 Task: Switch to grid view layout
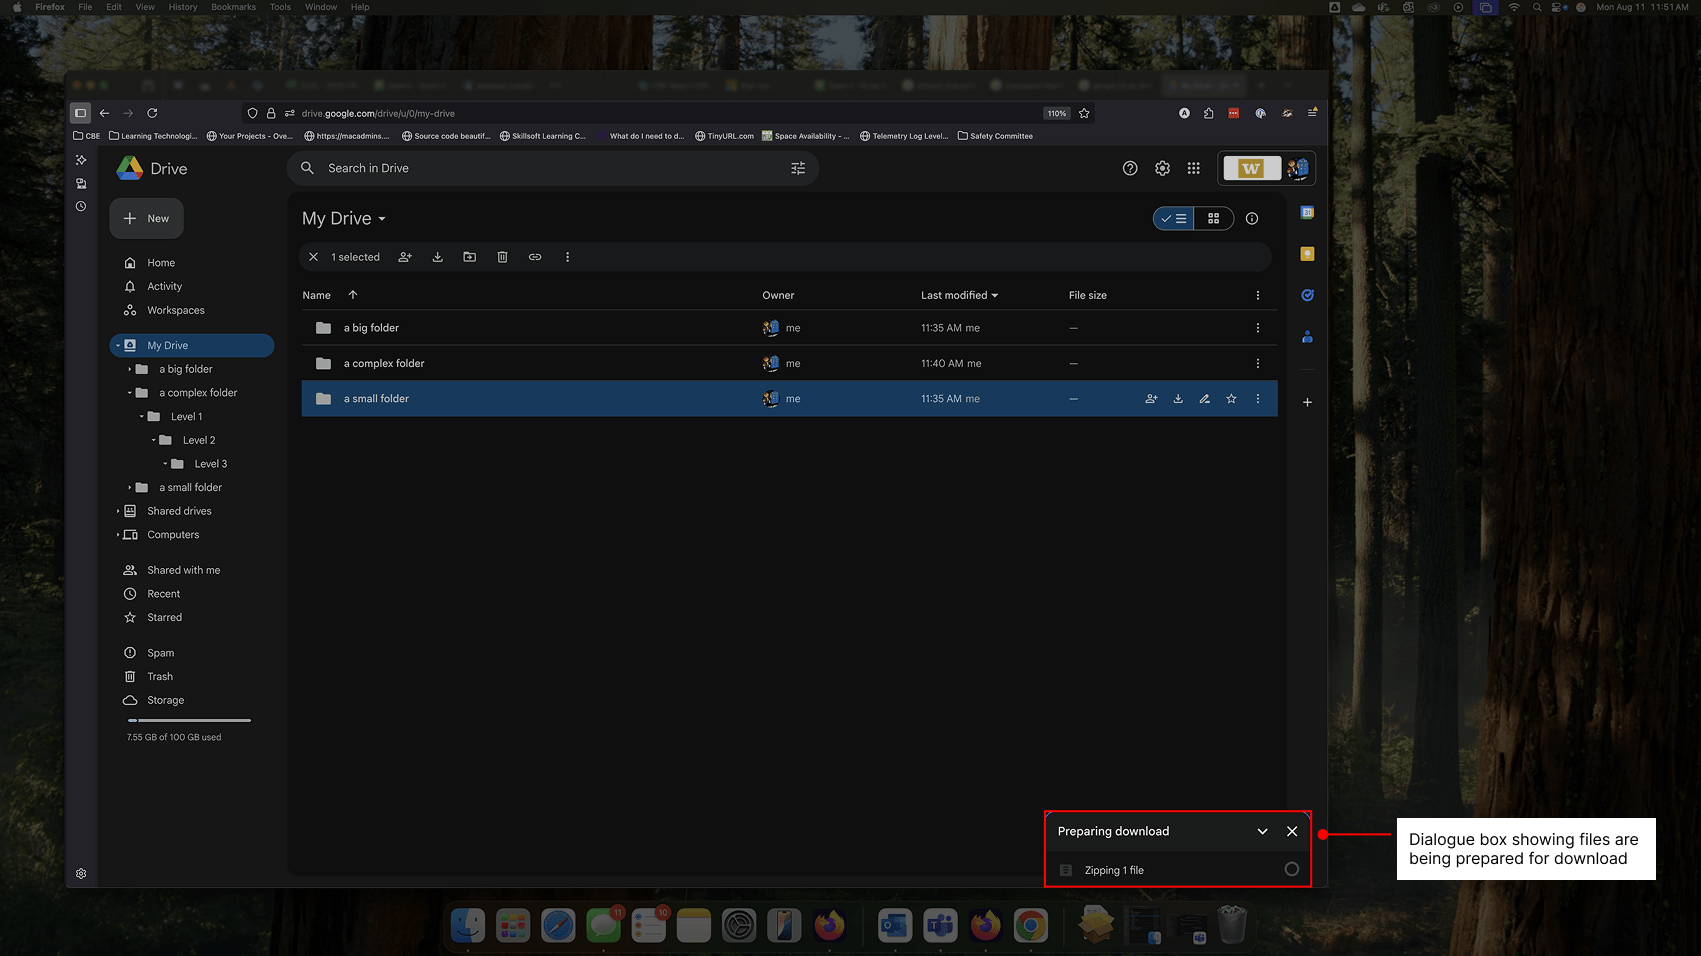coord(1214,218)
